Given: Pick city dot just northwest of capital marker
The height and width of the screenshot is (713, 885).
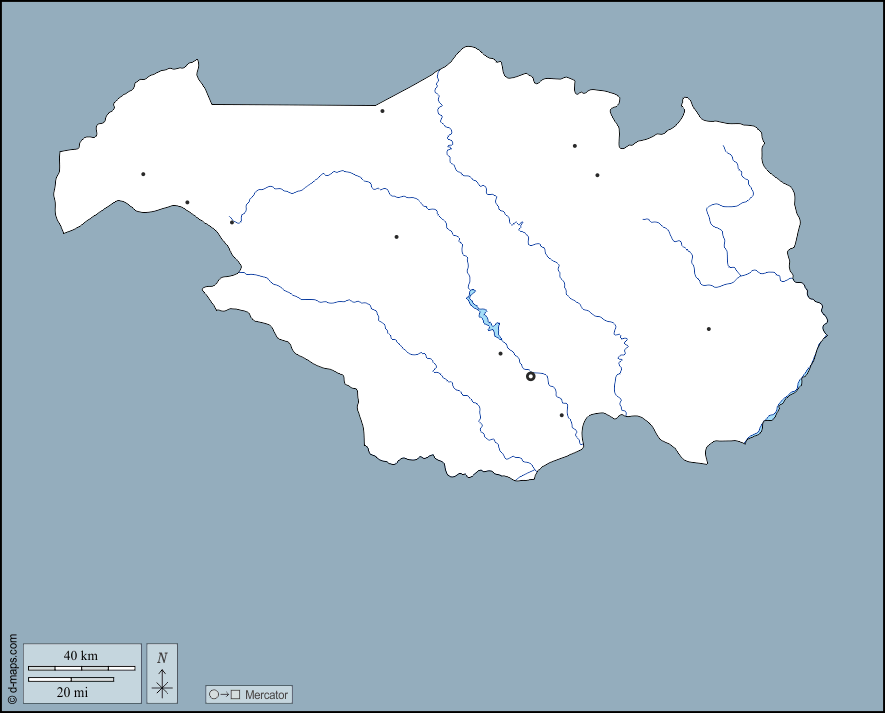Looking at the screenshot, I should (x=500, y=353).
